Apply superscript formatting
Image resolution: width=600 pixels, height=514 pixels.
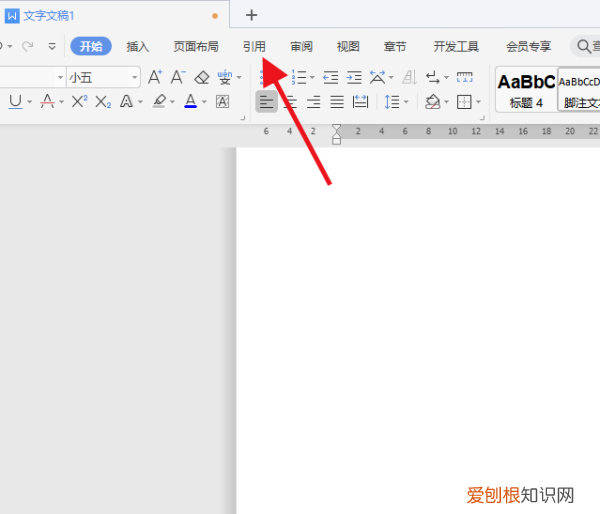pyautogui.click(x=79, y=101)
